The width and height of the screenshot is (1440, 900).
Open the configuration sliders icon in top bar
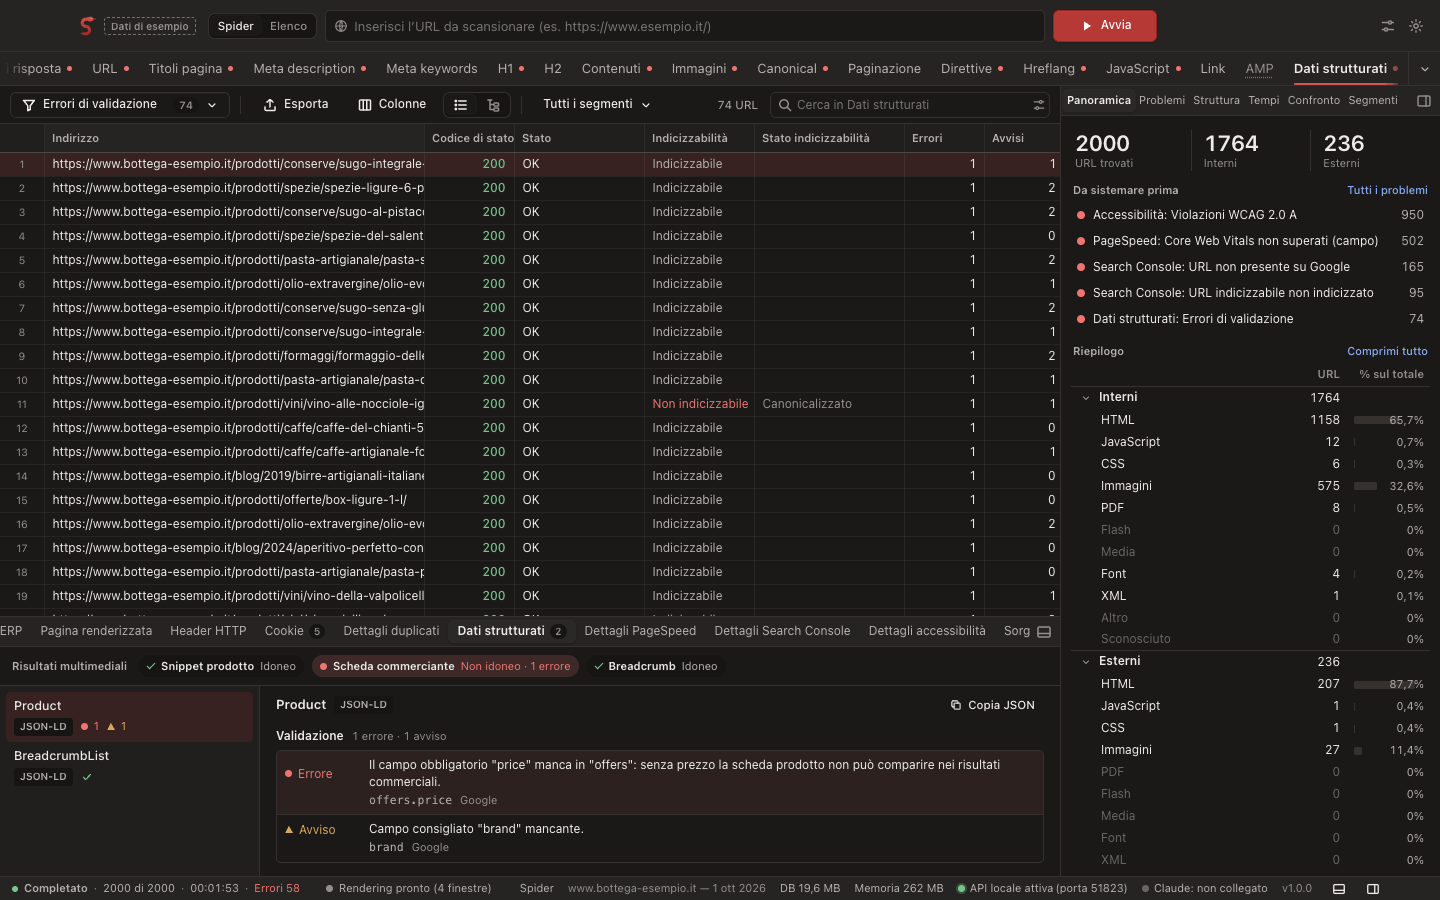coord(1388,26)
